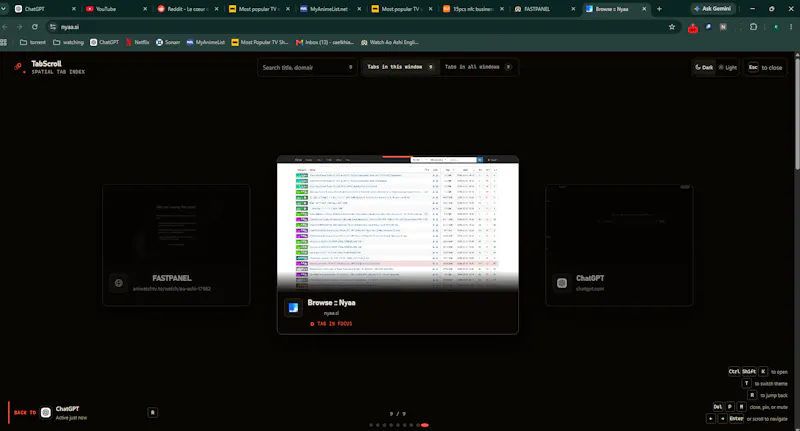Click the P key pin hint

click(x=730, y=407)
